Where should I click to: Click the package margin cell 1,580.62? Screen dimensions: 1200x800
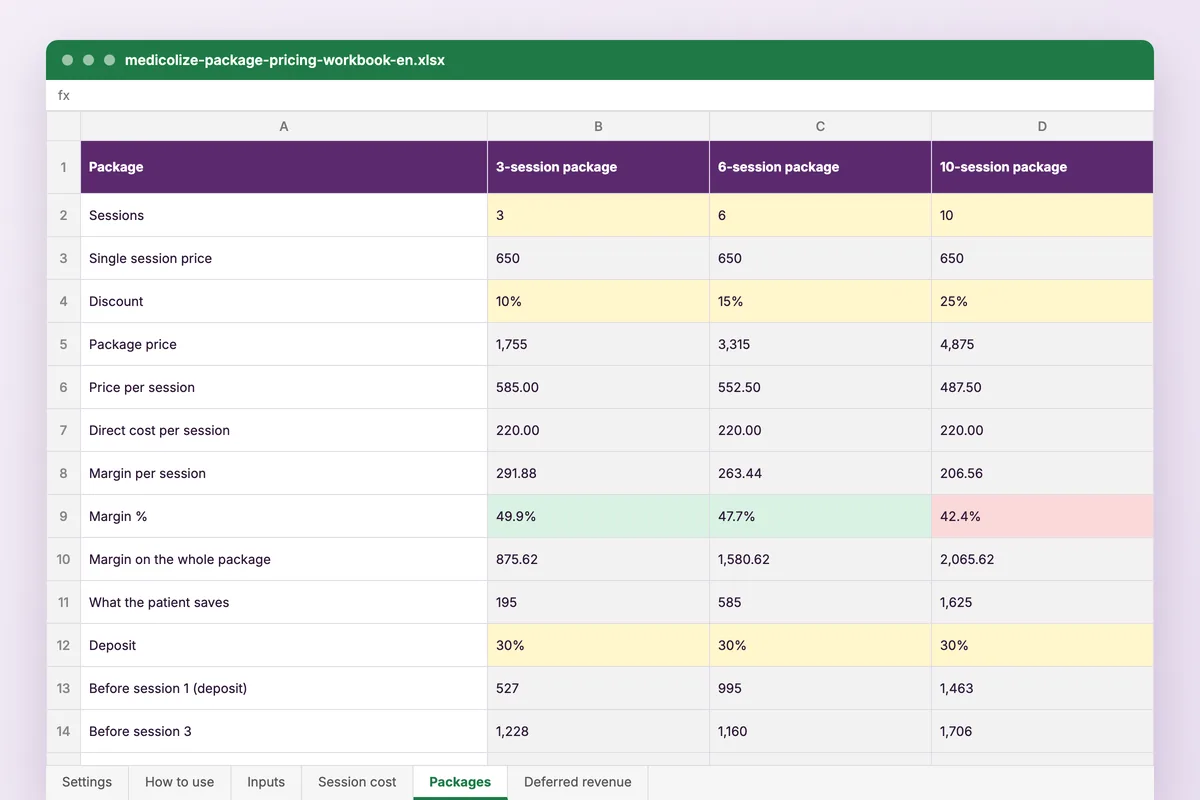pos(820,559)
